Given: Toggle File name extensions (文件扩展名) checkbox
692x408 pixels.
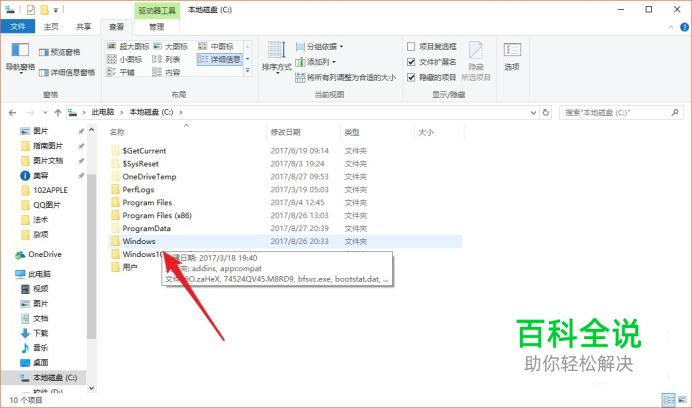Looking at the screenshot, I should [432, 62].
